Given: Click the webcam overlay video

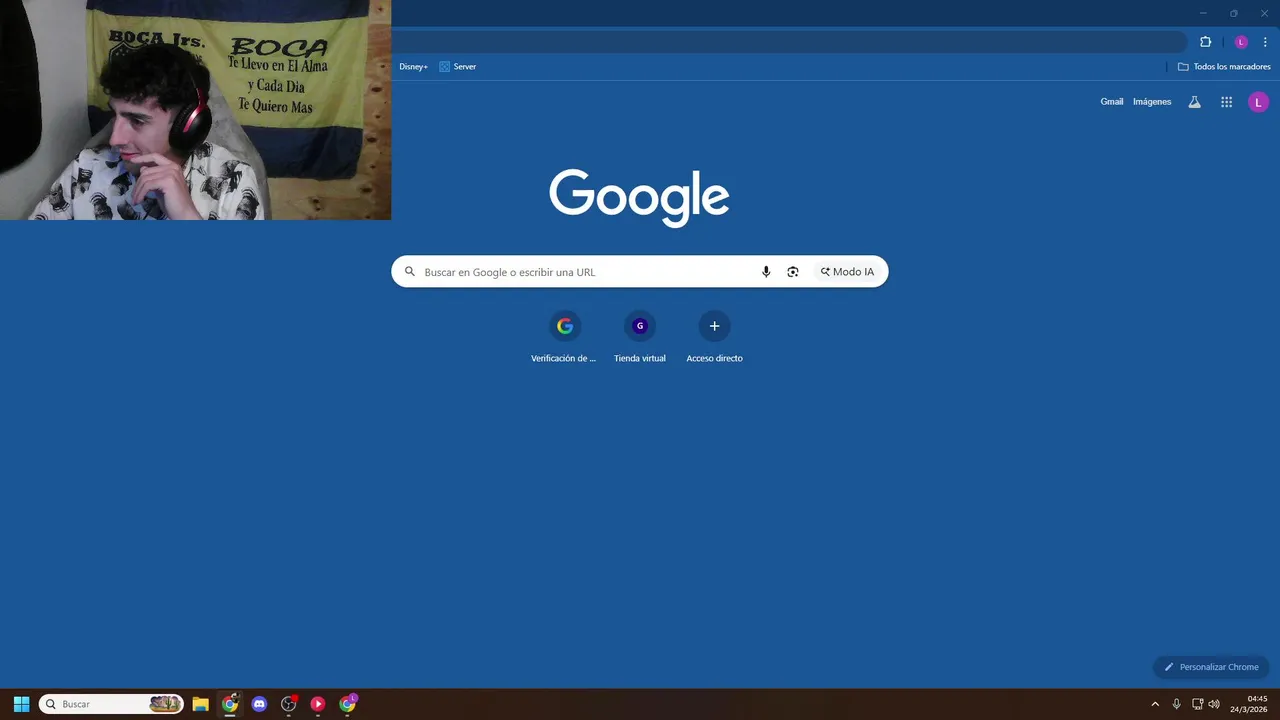Looking at the screenshot, I should [195, 110].
